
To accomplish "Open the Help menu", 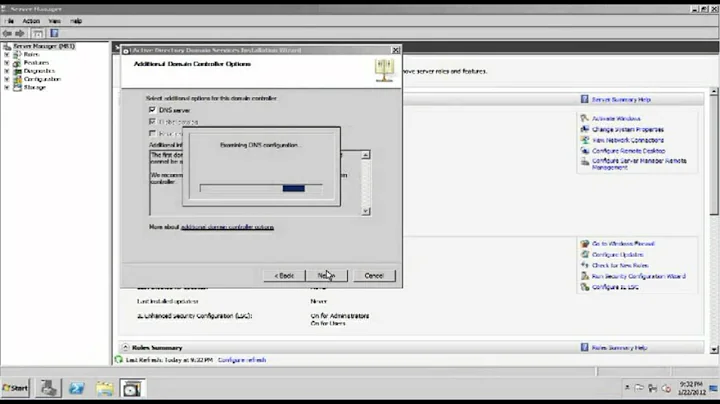I will [x=76, y=21].
